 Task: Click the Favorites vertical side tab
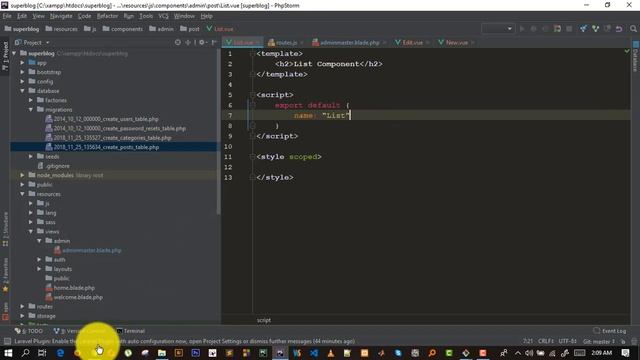5,275
